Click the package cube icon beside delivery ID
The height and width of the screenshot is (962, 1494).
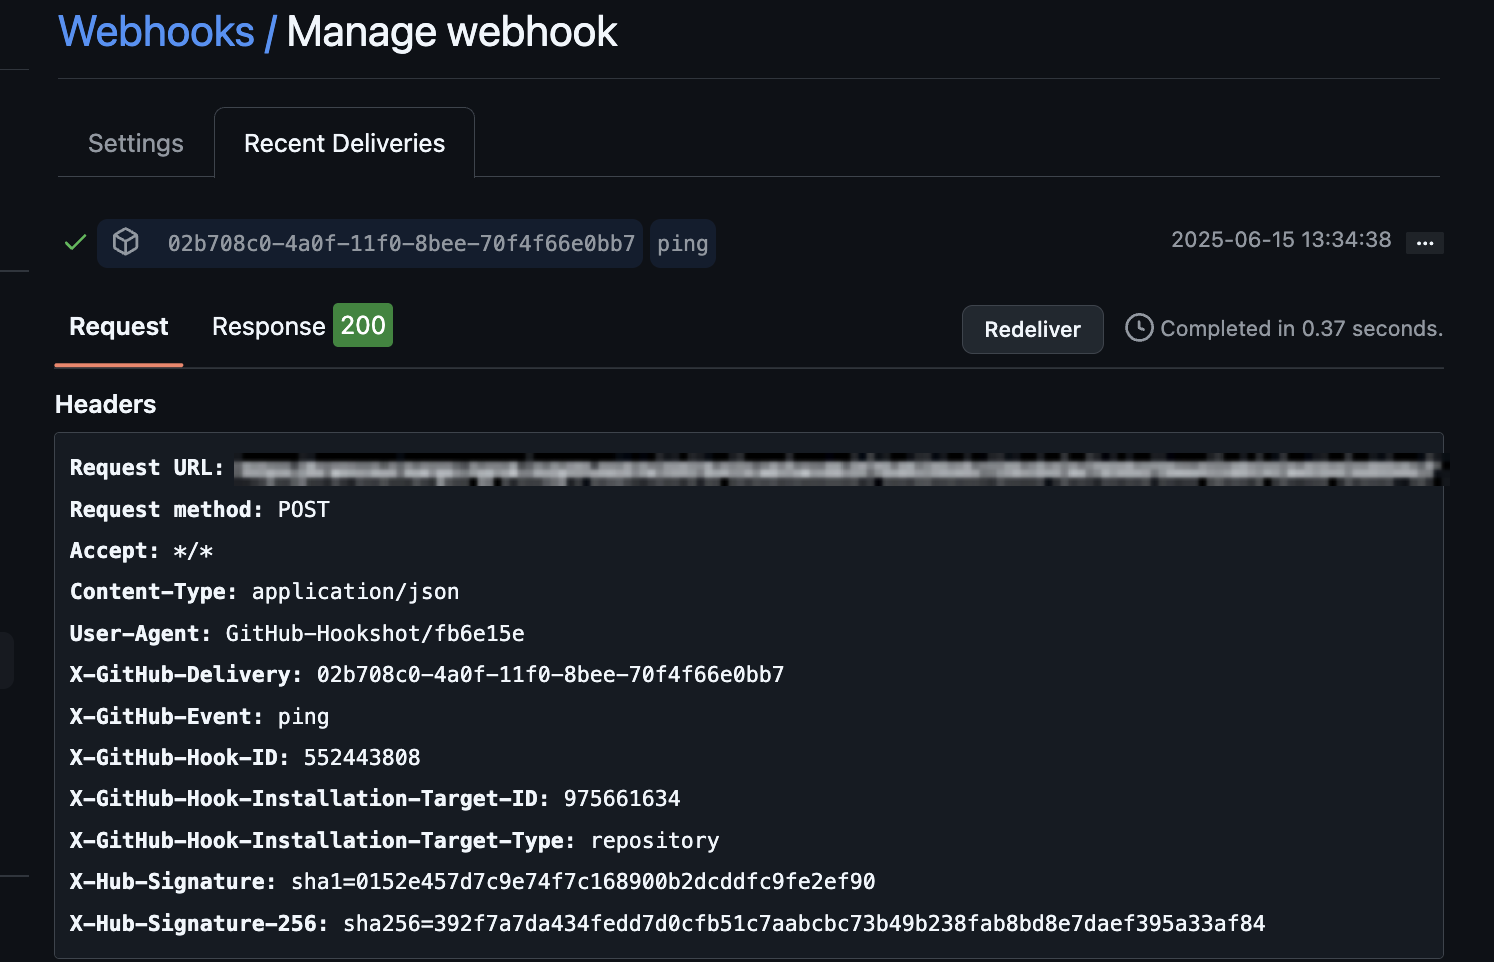126,242
